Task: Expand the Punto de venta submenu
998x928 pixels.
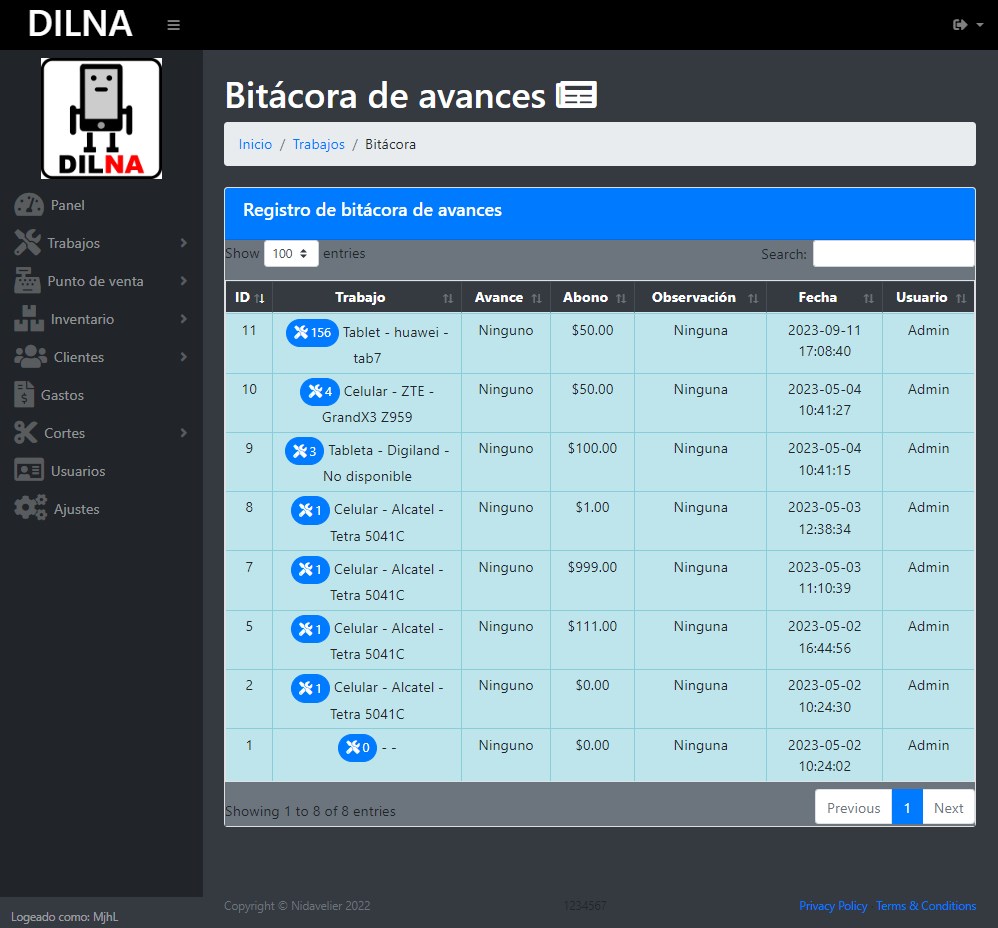Action: point(100,281)
